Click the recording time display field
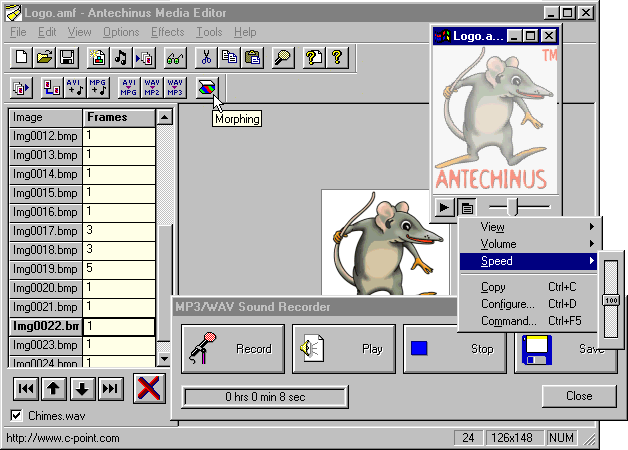The image size is (628, 450). click(265, 397)
